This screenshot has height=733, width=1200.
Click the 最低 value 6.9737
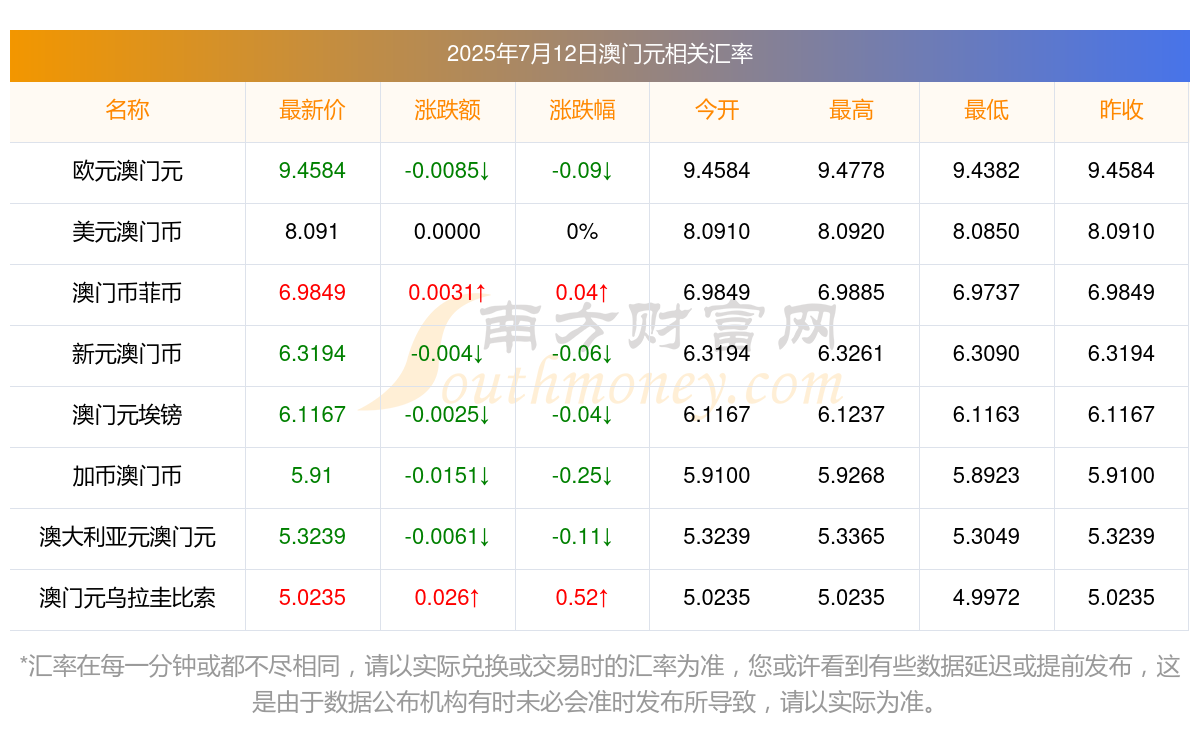click(x=986, y=293)
